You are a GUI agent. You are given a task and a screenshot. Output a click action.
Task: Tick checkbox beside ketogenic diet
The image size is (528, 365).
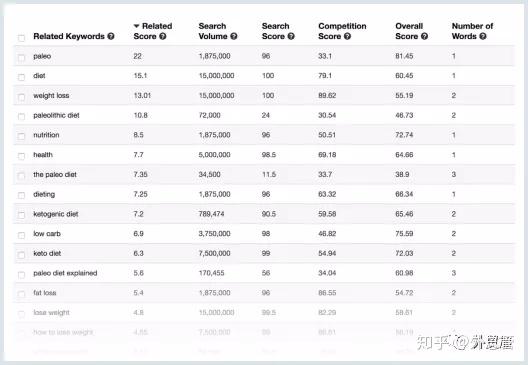(21, 215)
